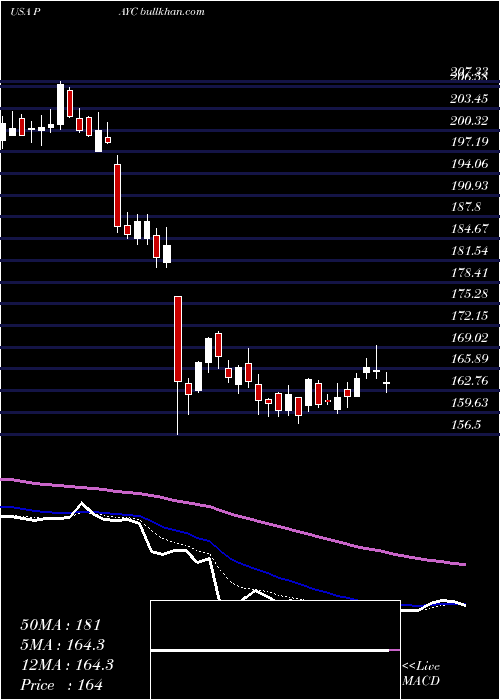Viewport: 500px width, 700px height.
Task: Click the last candle on the chart
Action: (387, 382)
